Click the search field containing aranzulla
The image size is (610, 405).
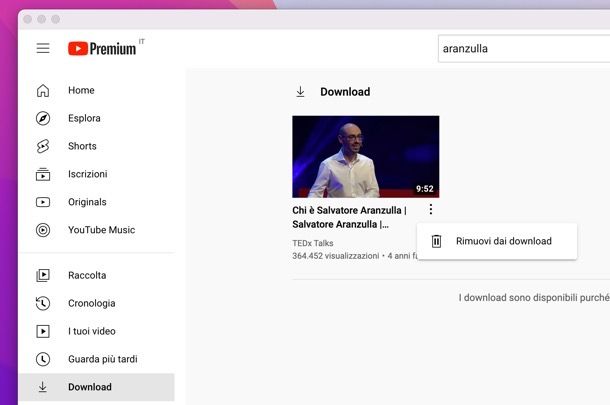click(524, 49)
